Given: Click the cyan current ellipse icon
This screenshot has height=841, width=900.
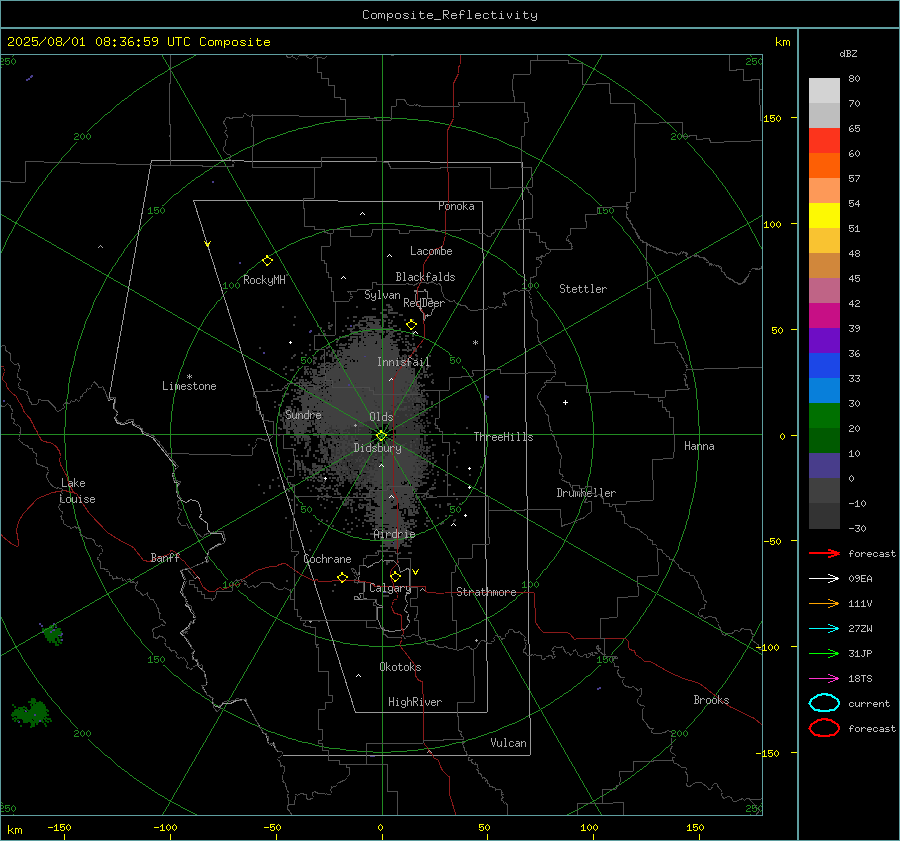Looking at the screenshot, I should tap(824, 703).
